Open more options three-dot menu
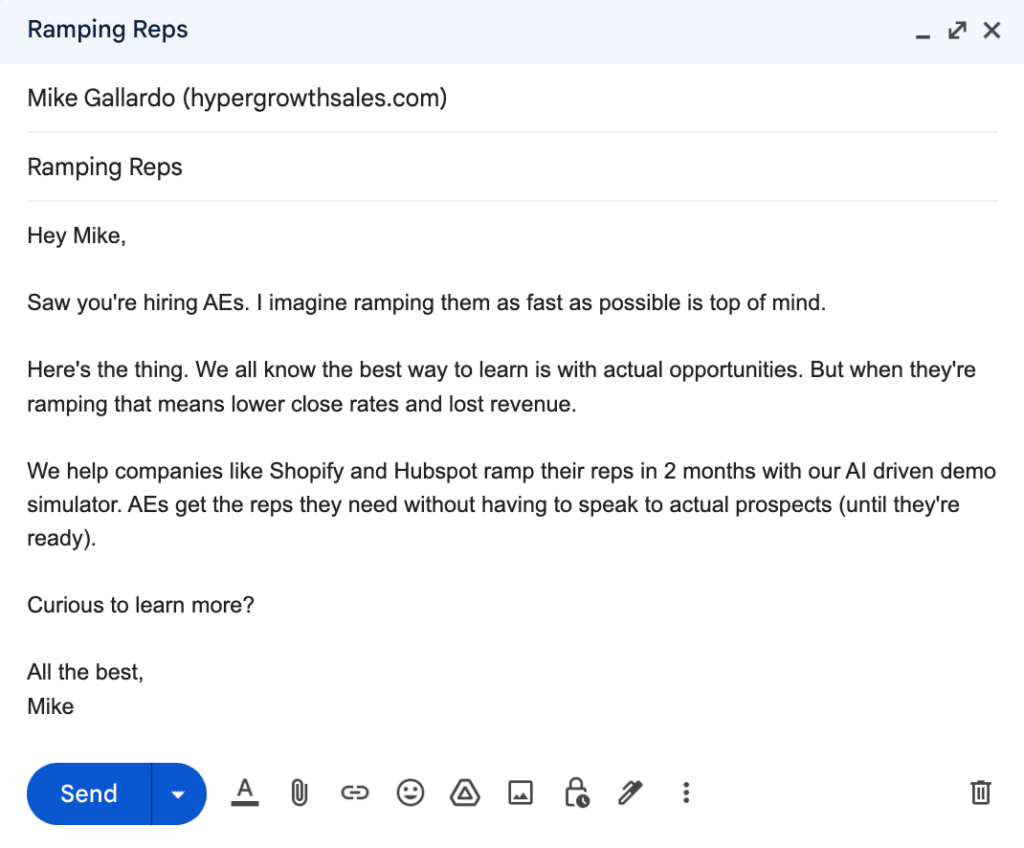This screenshot has width=1024, height=848. pos(686,793)
